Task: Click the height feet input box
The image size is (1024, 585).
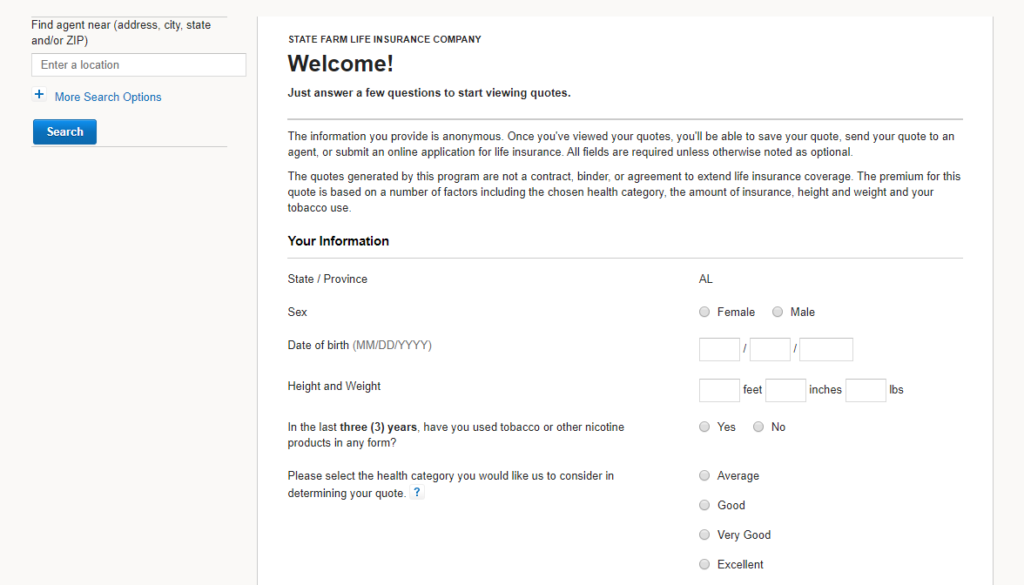Action: [719, 390]
